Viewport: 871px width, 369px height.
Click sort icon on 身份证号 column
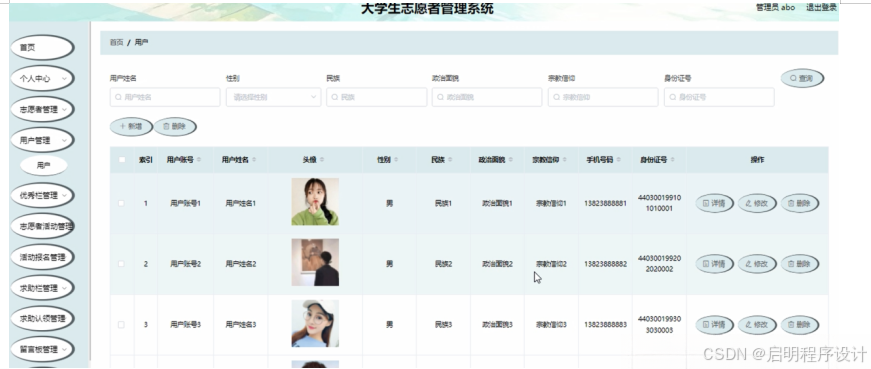point(673,159)
